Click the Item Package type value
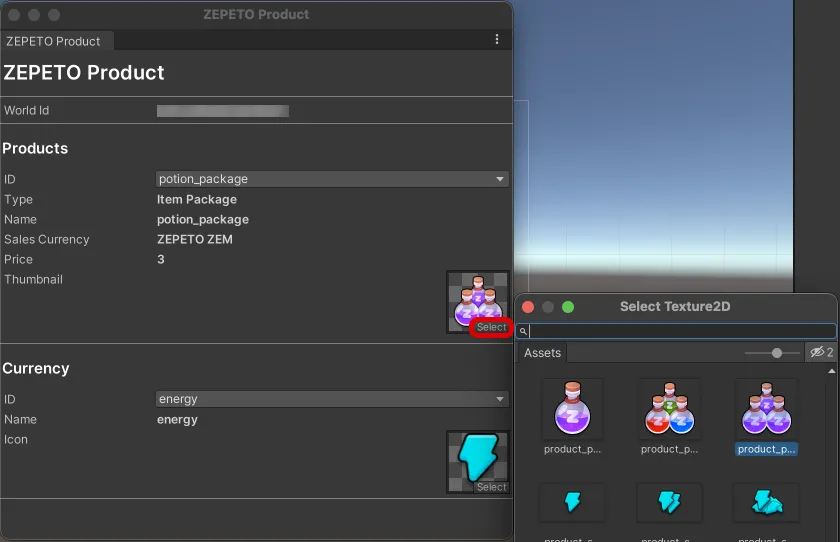The width and height of the screenshot is (840, 542). point(197,199)
